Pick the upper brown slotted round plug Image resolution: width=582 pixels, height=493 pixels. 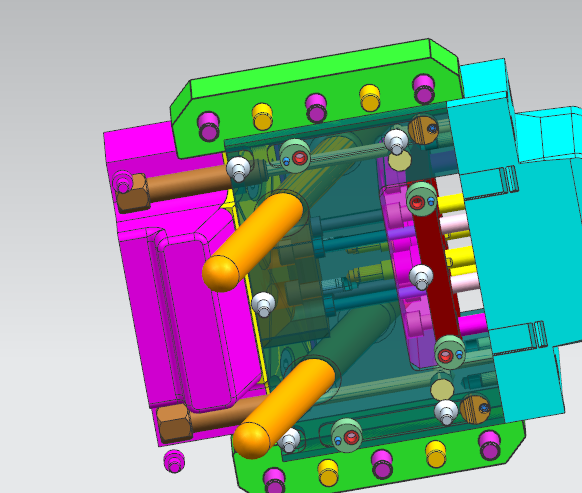[x=424, y=130]
